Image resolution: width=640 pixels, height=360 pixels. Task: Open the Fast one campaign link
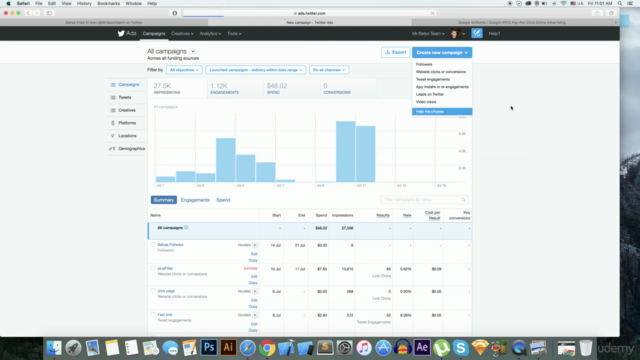pos(165,315)
